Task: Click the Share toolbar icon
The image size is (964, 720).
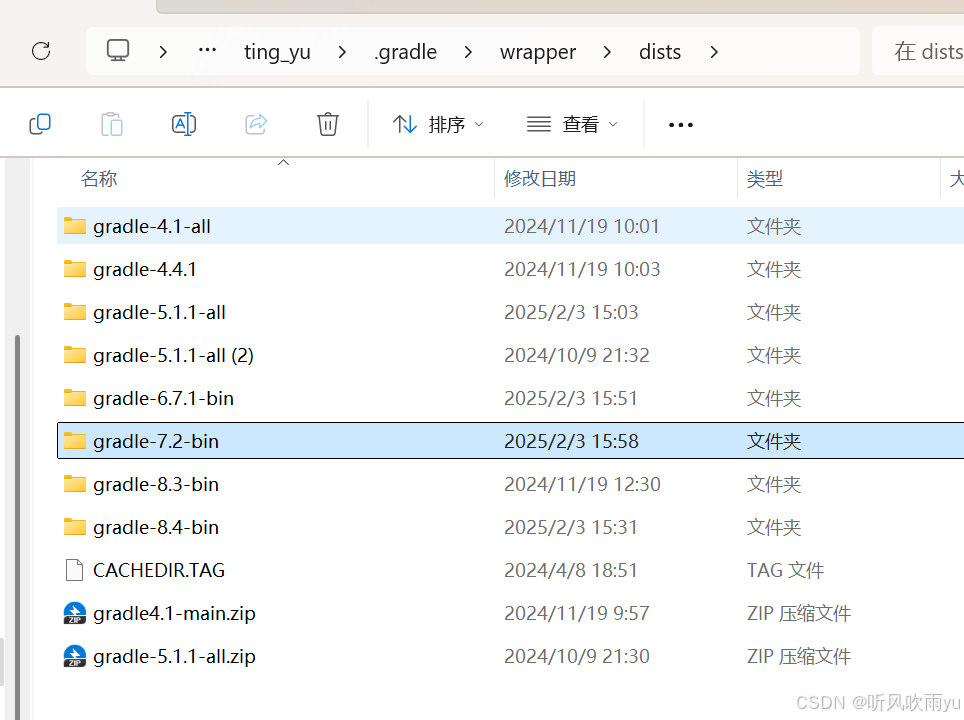Action: click(x=256, y=124)
